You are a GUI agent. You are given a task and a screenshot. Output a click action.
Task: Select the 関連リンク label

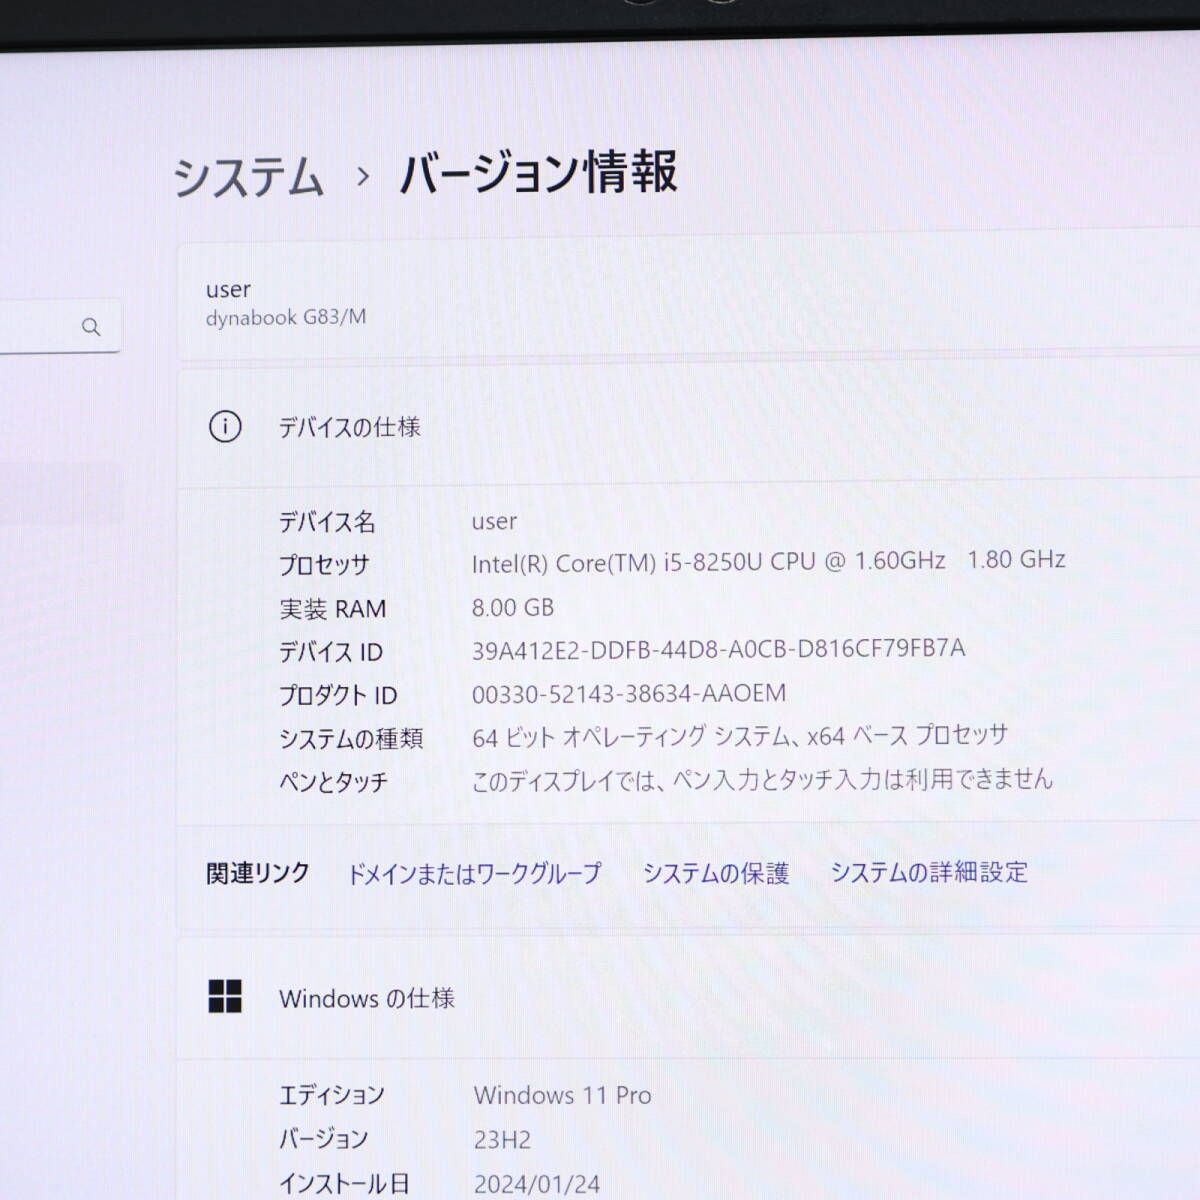(258, 873)
